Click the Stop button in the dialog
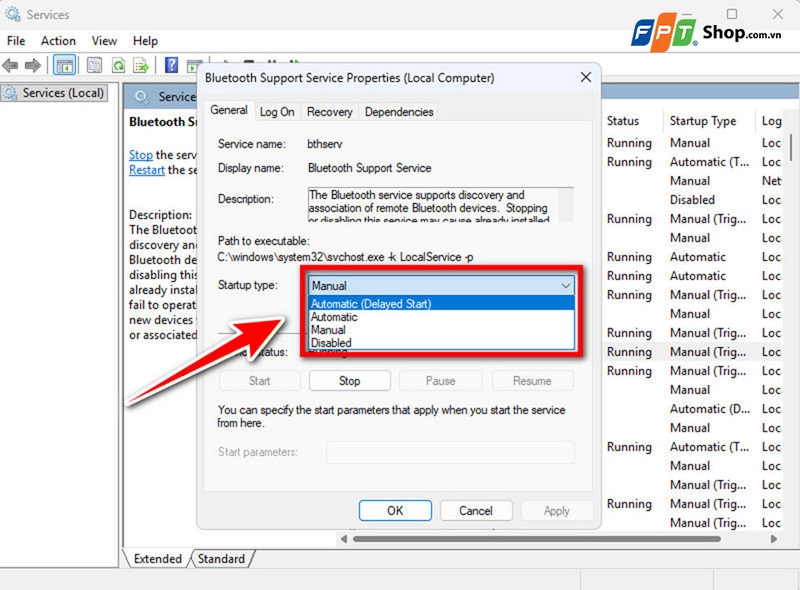This screenshot has width=800, height=590. [349, 381]
